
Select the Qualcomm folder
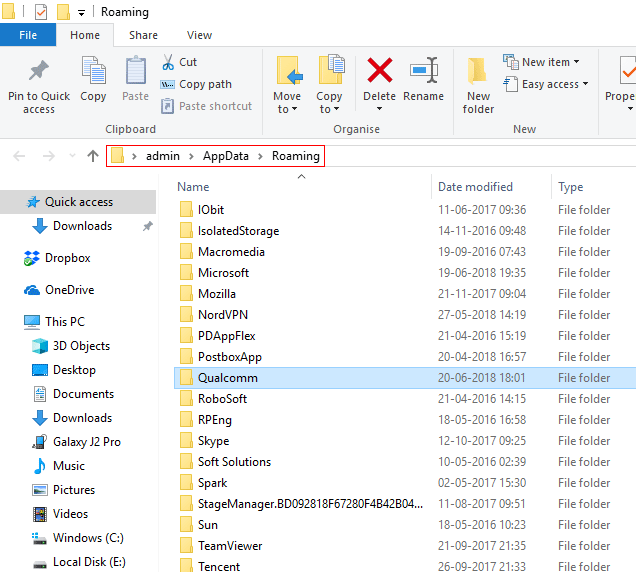405,378
